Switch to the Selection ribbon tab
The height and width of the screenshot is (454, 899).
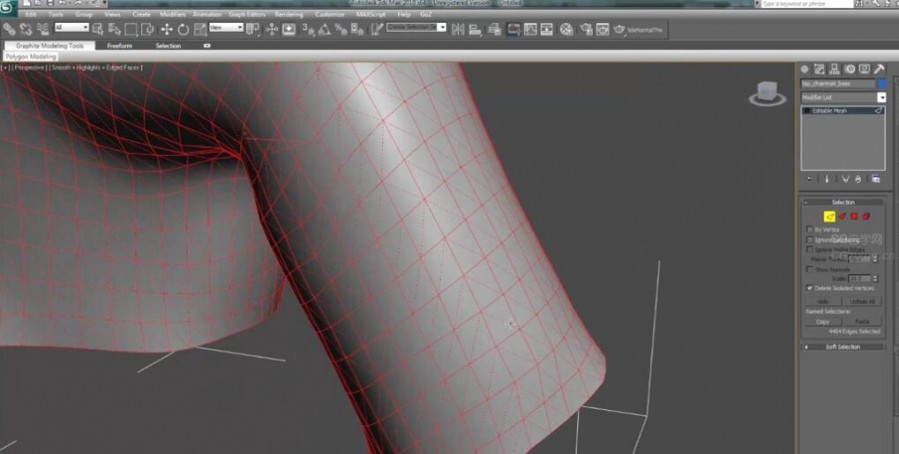tap(168, 45)
